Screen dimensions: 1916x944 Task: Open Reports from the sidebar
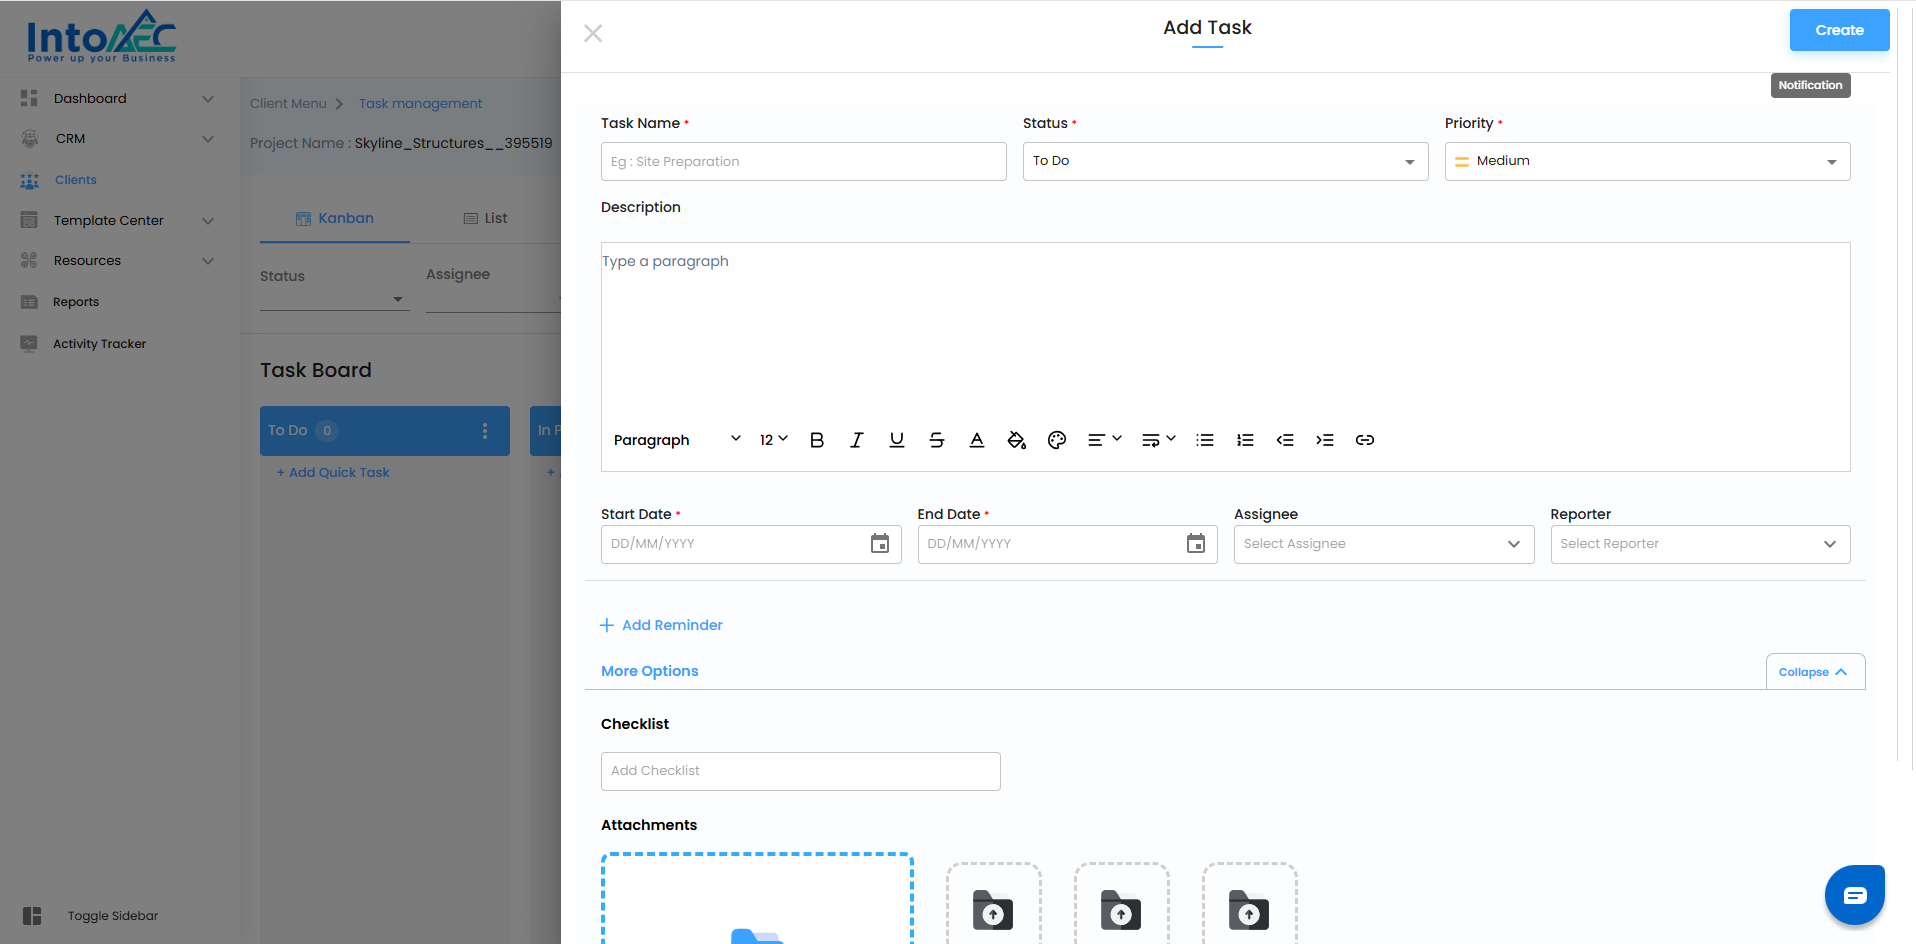click(76, 302)
